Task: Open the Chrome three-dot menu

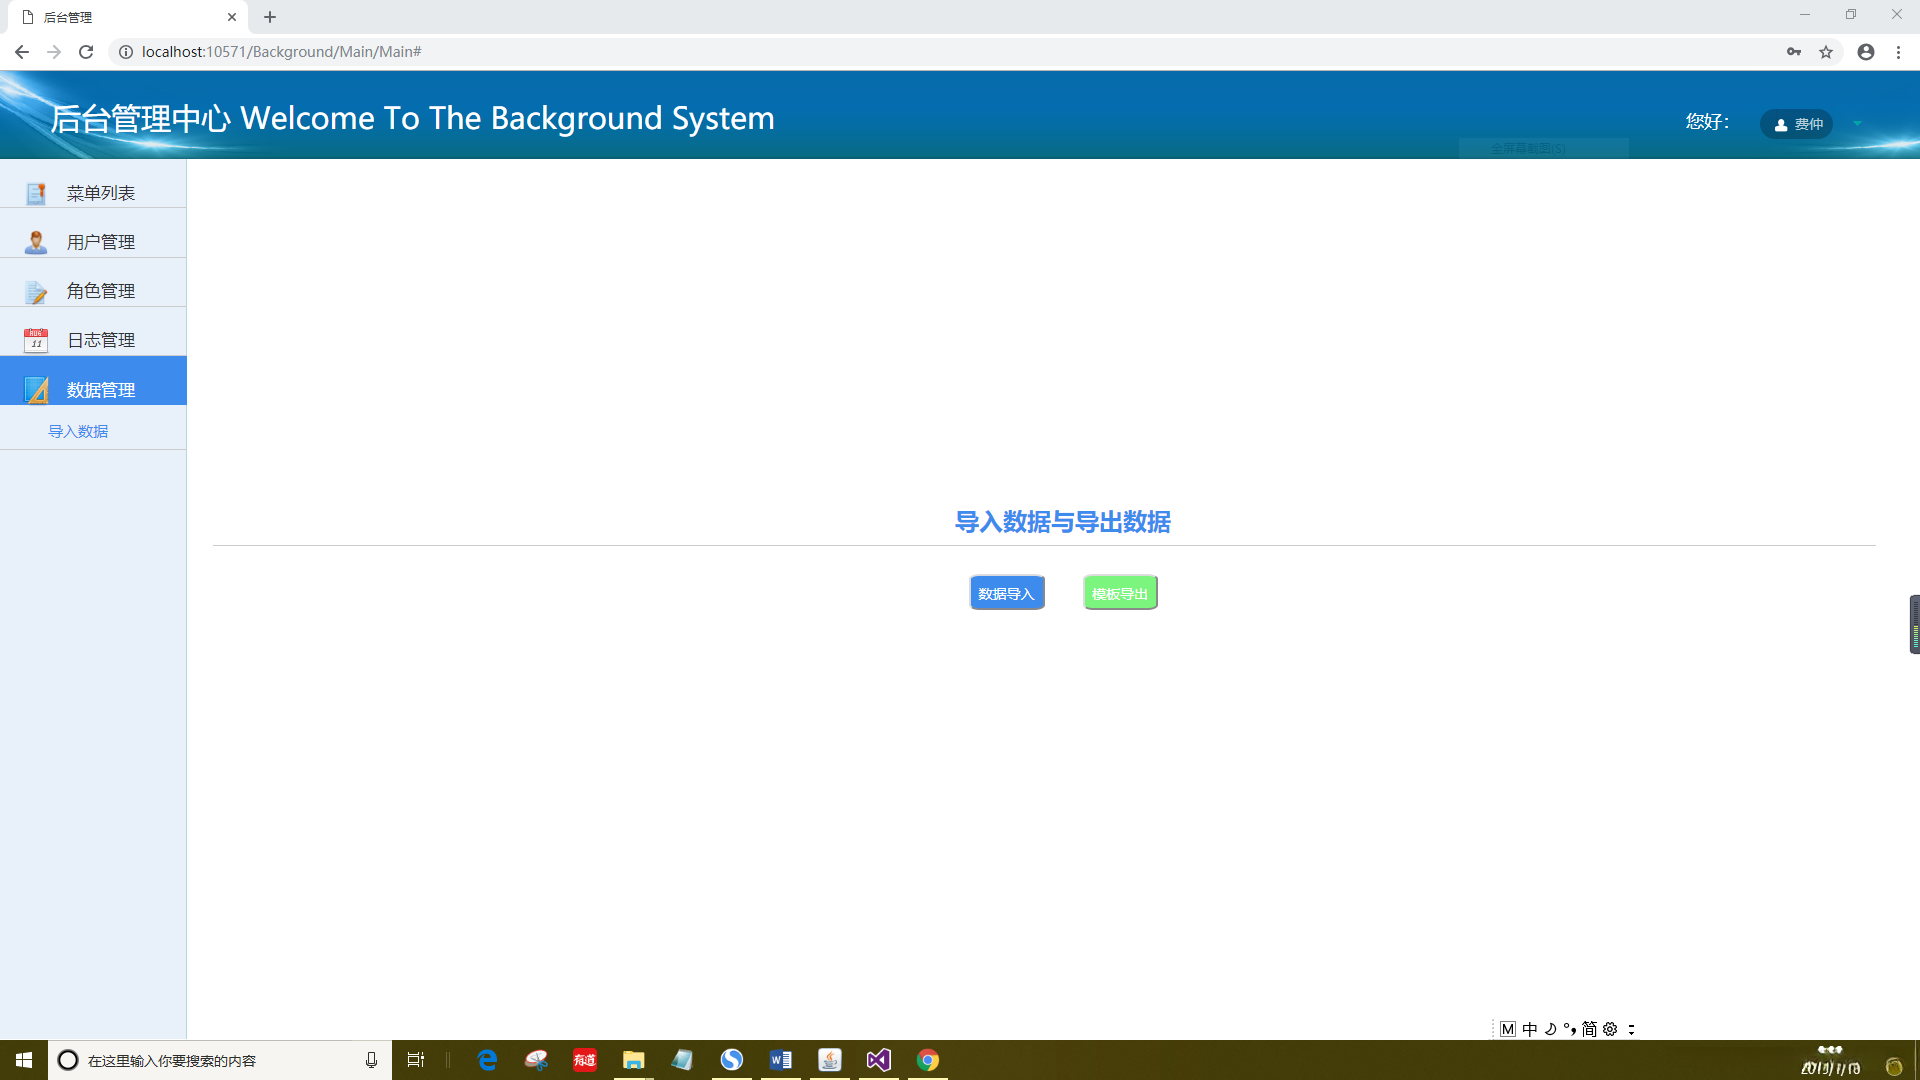Action: click(1898, 52)
